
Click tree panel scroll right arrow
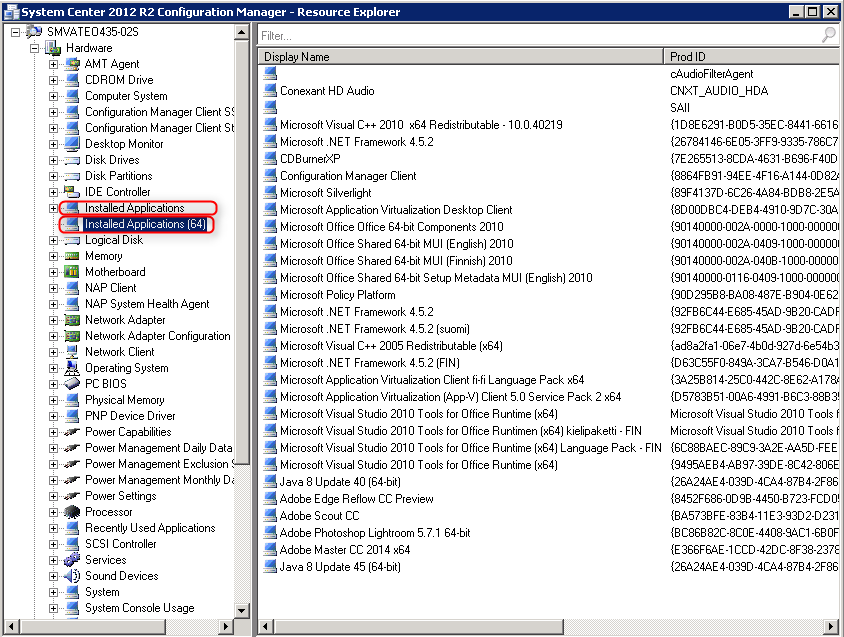[226, 626]
